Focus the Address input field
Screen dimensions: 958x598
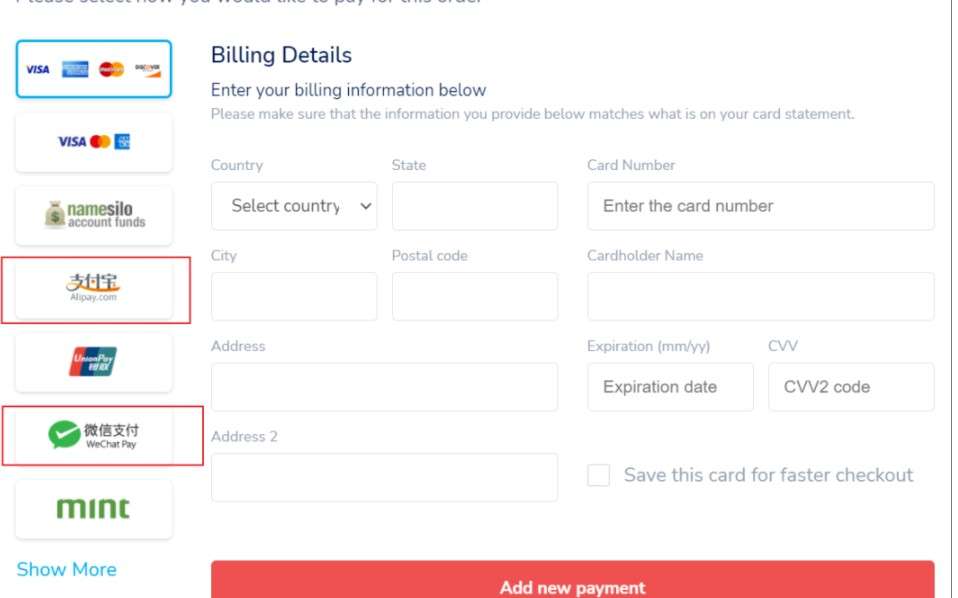click(x=384, y=387)
